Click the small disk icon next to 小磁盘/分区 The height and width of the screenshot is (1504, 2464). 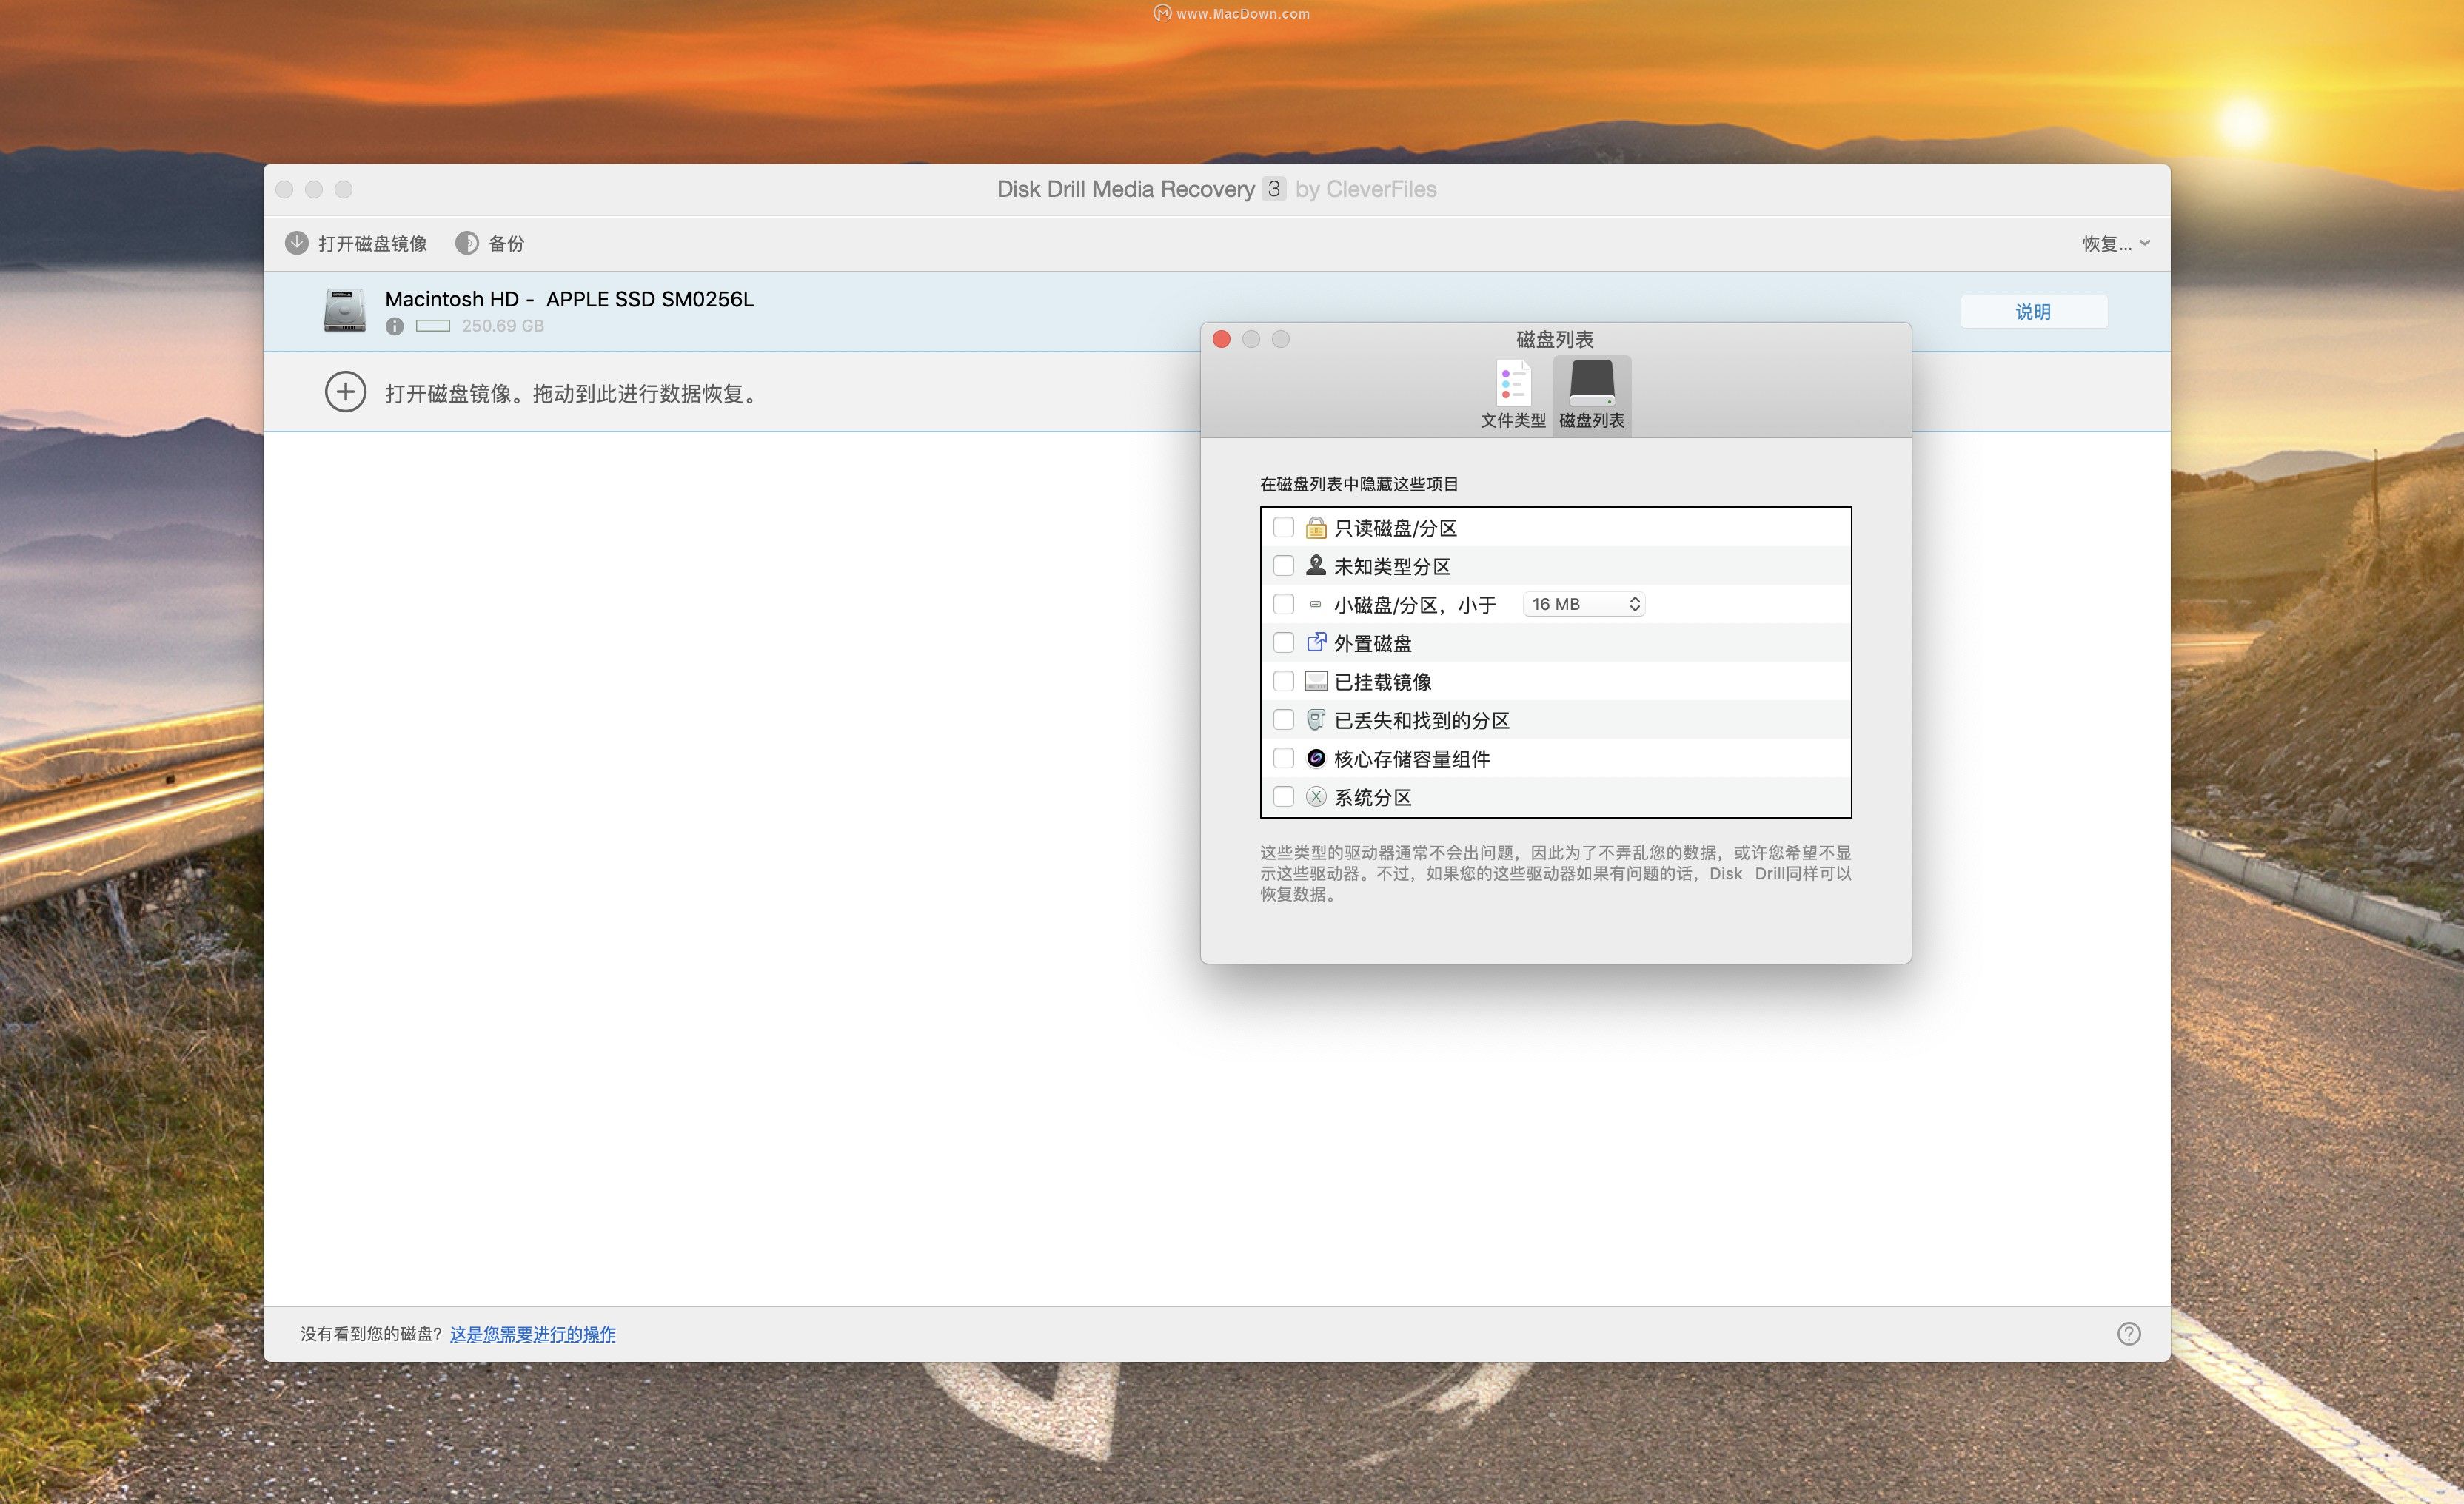[x=1316, y=604]
